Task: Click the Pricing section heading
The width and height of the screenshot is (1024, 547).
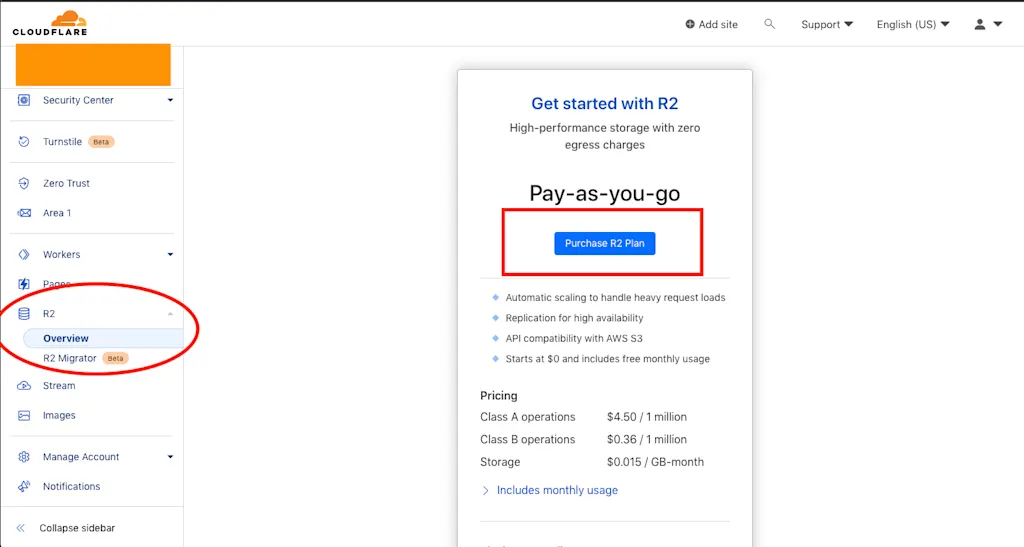Action: click(x=499, y=396)
